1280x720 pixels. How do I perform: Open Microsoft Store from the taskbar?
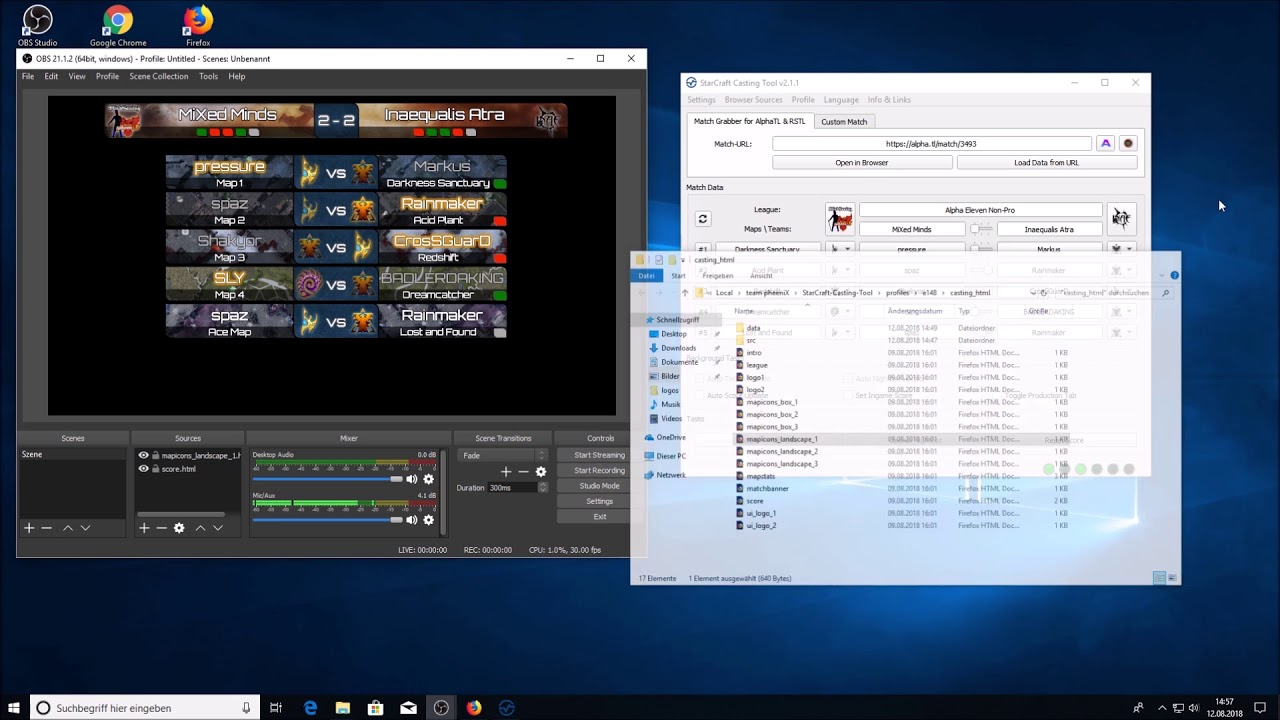click(375, 708)
